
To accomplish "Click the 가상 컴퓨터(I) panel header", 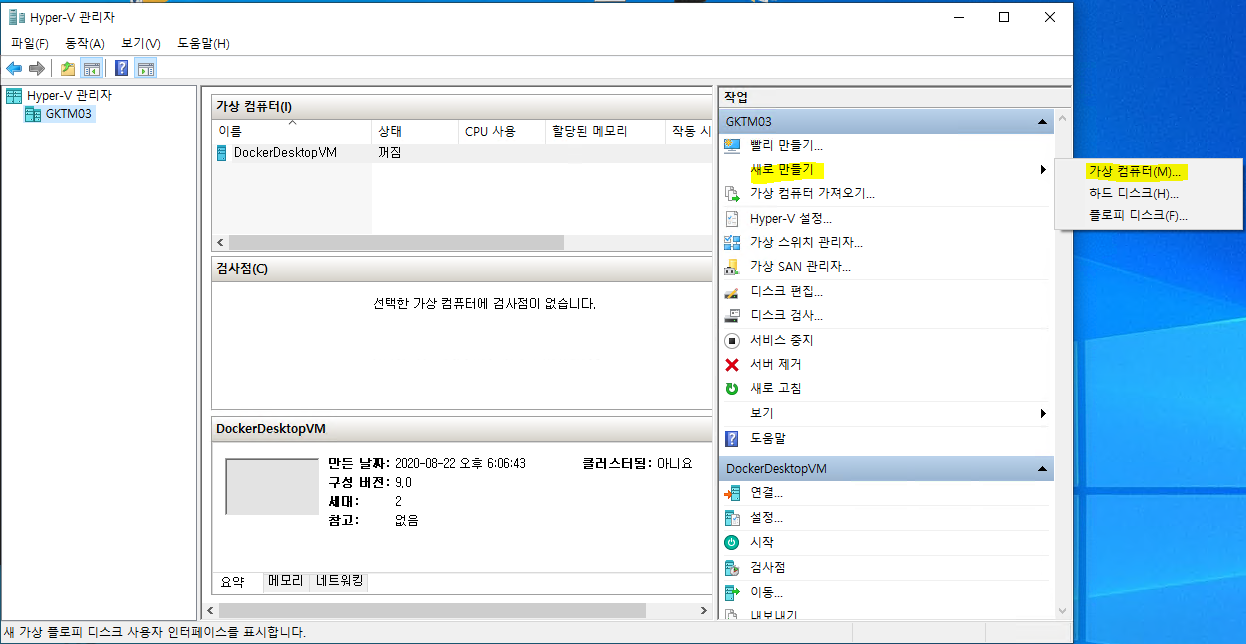I will tap(462, 106).
